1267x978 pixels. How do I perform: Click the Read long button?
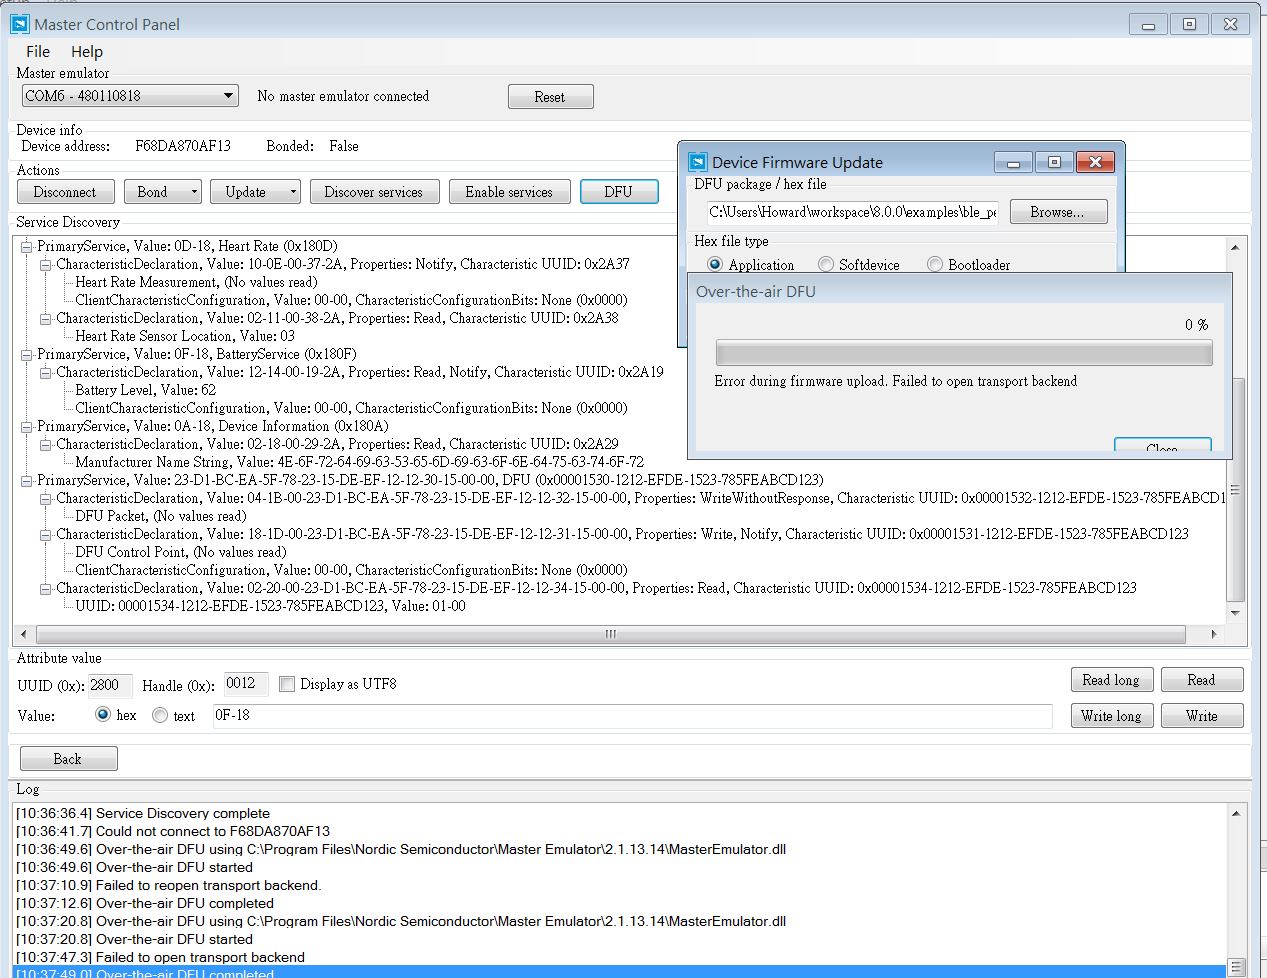click(x=1111, y=680)
